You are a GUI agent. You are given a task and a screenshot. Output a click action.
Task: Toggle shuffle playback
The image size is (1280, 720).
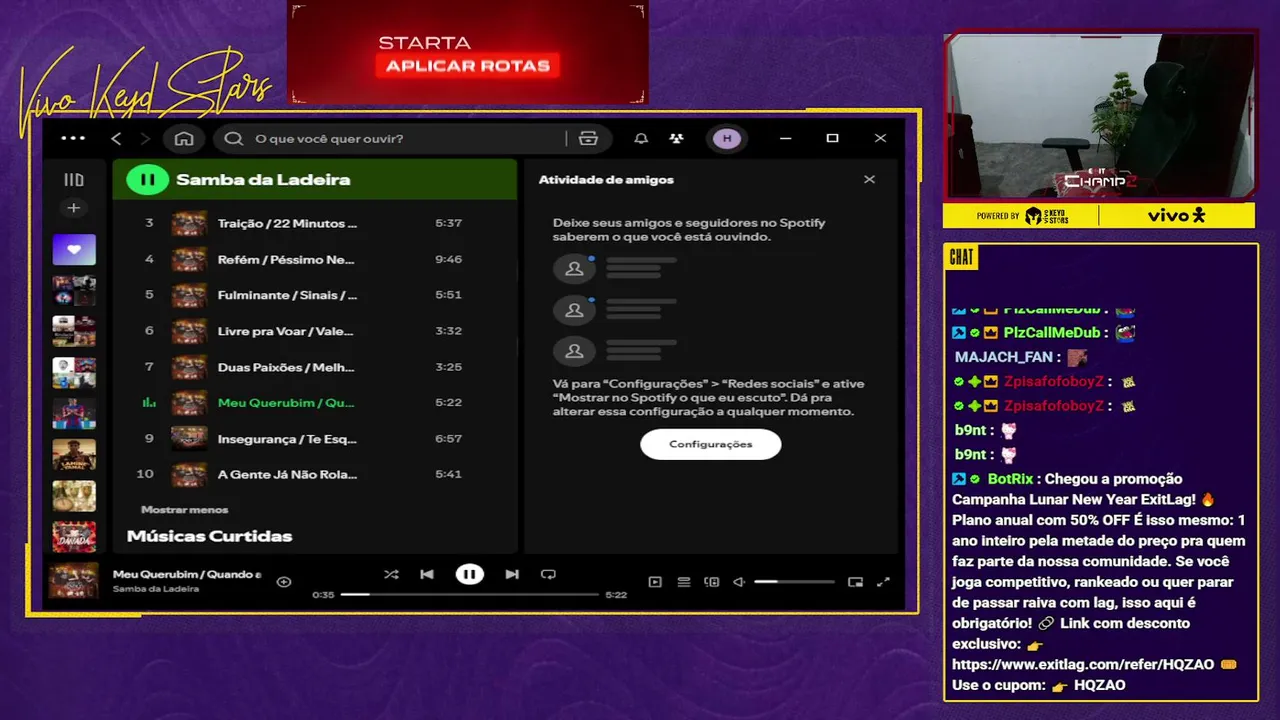[391, 574]
